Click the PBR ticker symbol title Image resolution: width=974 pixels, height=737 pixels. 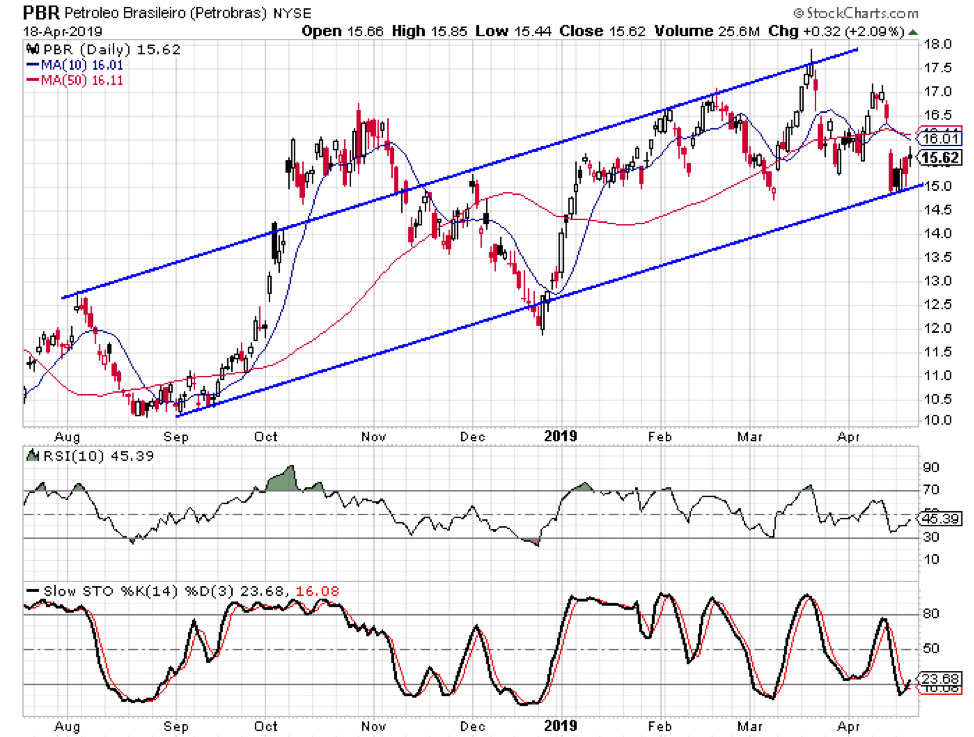pyautogui.click(x=42, y=12)
